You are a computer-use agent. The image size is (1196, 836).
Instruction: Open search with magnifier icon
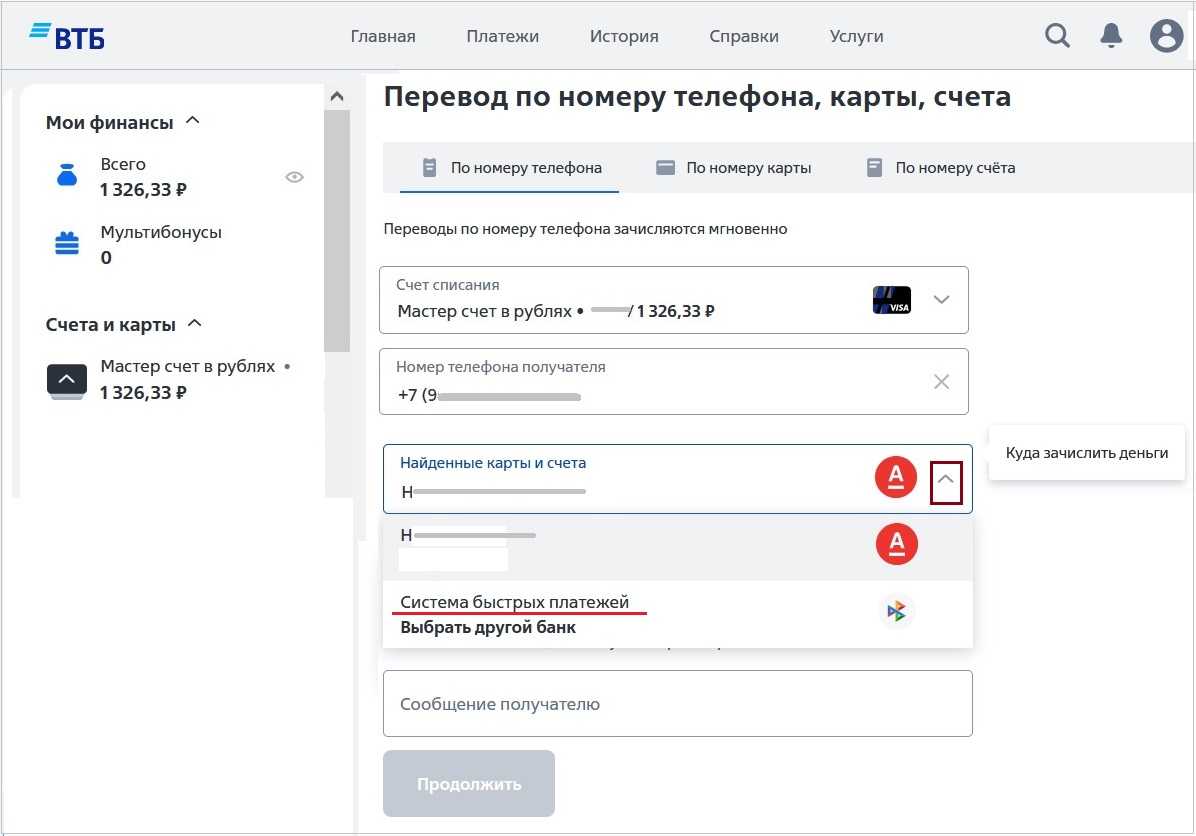[x=1057, y=36]
